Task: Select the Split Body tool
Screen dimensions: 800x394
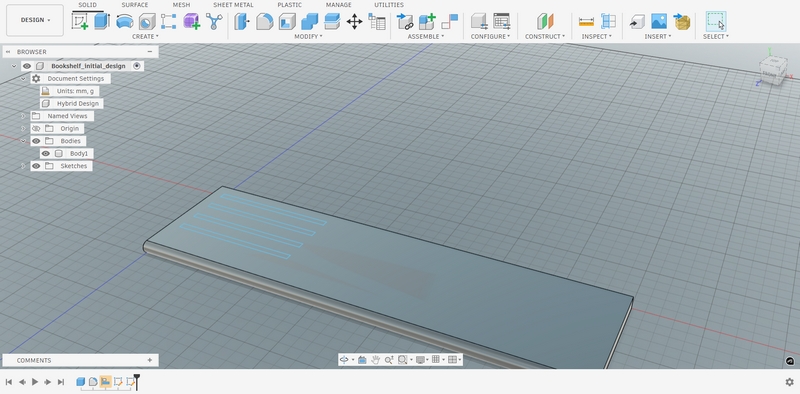Action: pyautogui.click(x=332, y=21)
